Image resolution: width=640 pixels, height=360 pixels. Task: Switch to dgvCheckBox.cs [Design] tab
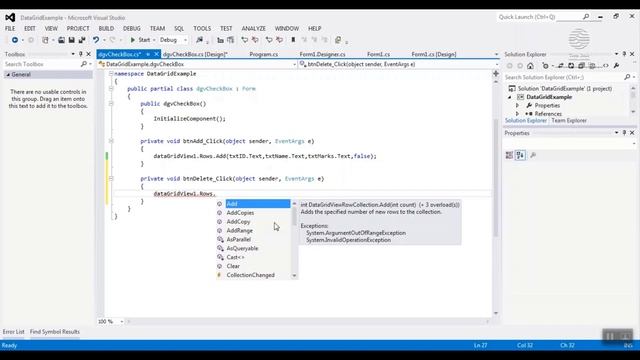[195, 54]
